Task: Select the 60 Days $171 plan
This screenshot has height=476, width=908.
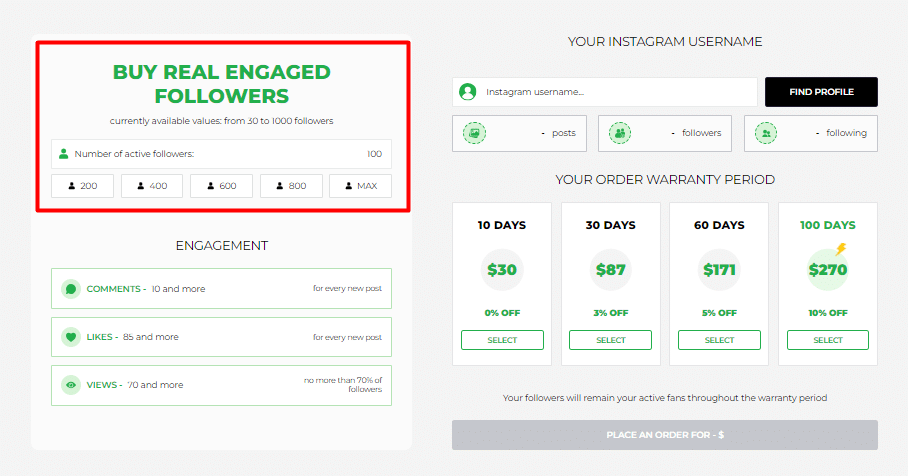Action: pyautogui.click(x=719, y=340)
